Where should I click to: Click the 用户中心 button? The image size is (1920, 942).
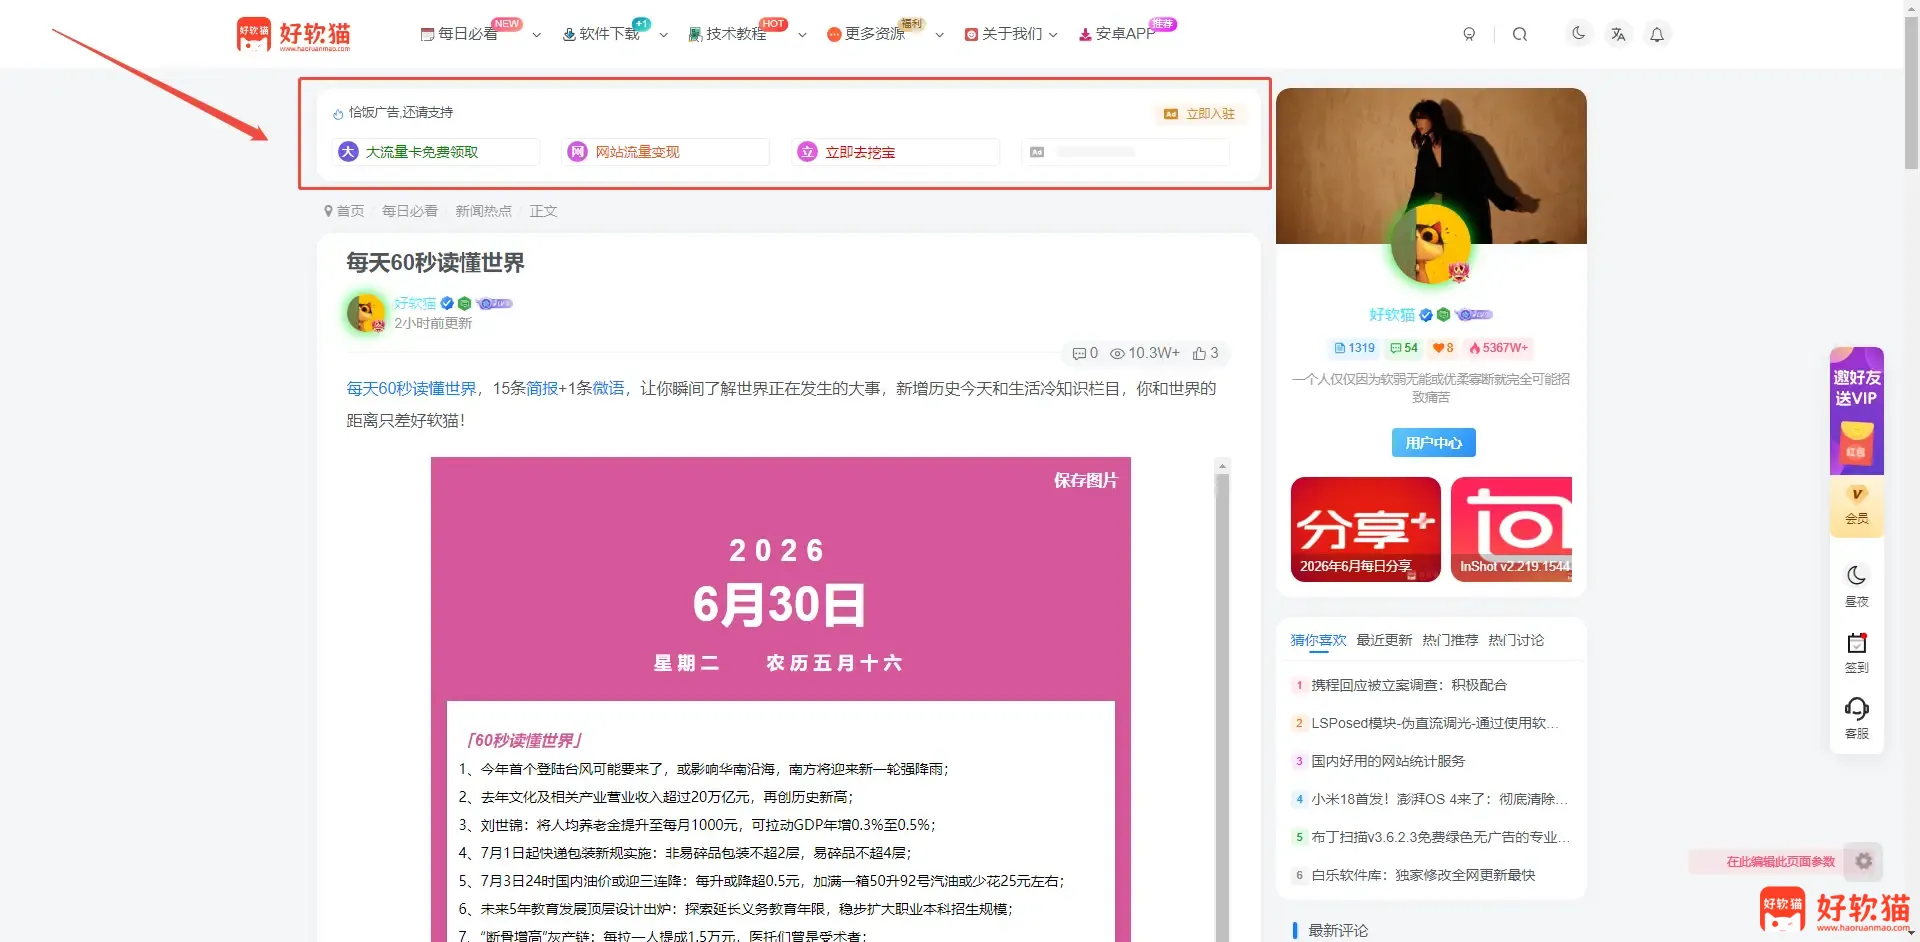[x=1434, y=442]
